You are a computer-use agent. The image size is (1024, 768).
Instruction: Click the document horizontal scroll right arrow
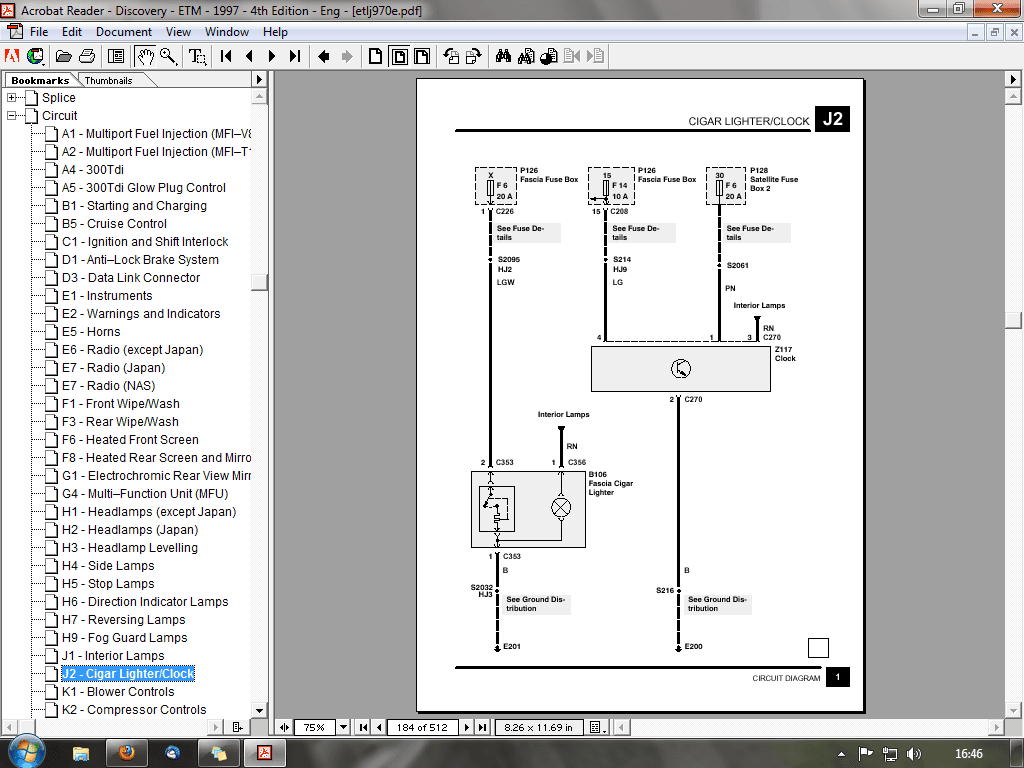(997, 727)
